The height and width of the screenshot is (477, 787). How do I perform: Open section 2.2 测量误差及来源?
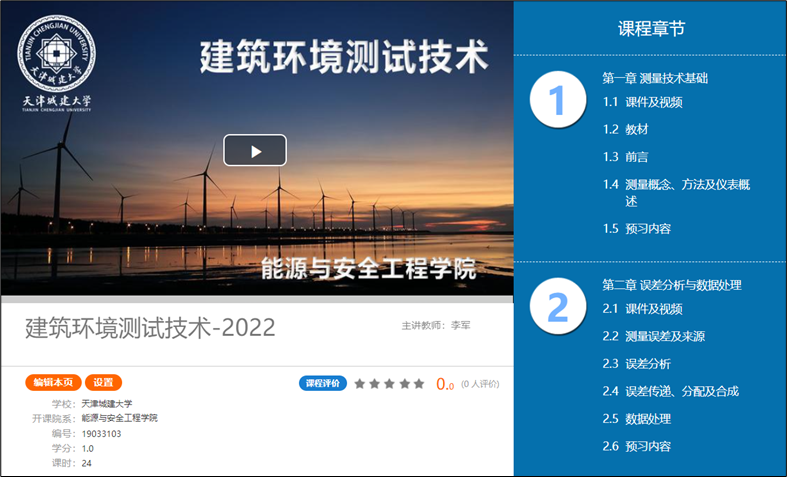[654, 336]
